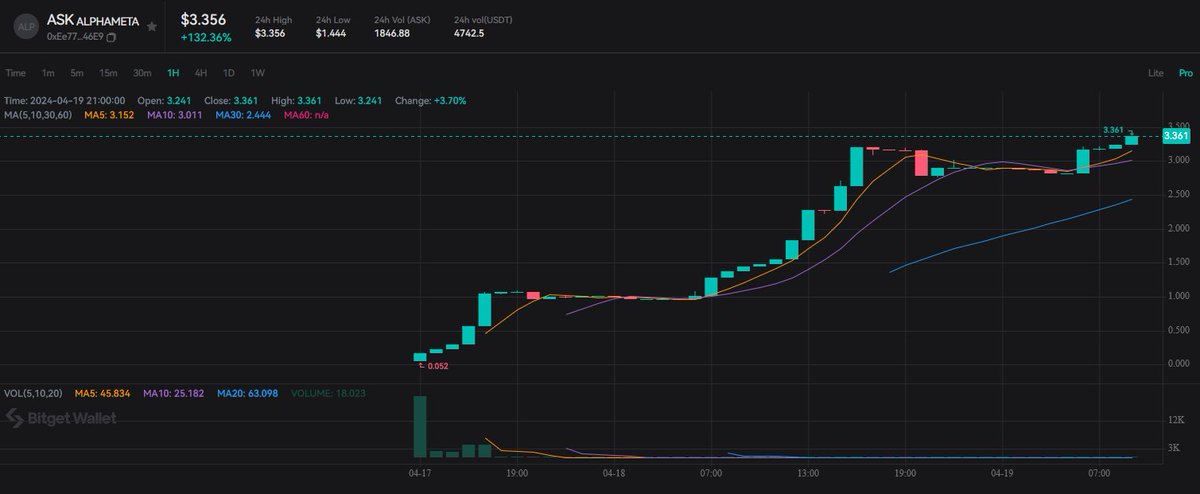The height and width of the screenshot is (494, 1200).
Task: Click the tall green volume bar at 04-17
Action: click(x=420, y=427)
